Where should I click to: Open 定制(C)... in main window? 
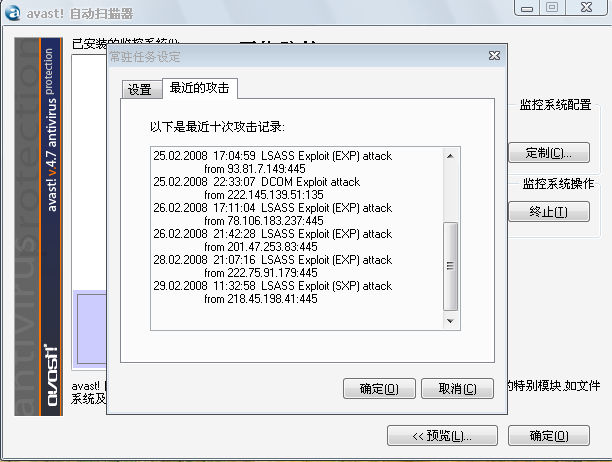(549, 153)
